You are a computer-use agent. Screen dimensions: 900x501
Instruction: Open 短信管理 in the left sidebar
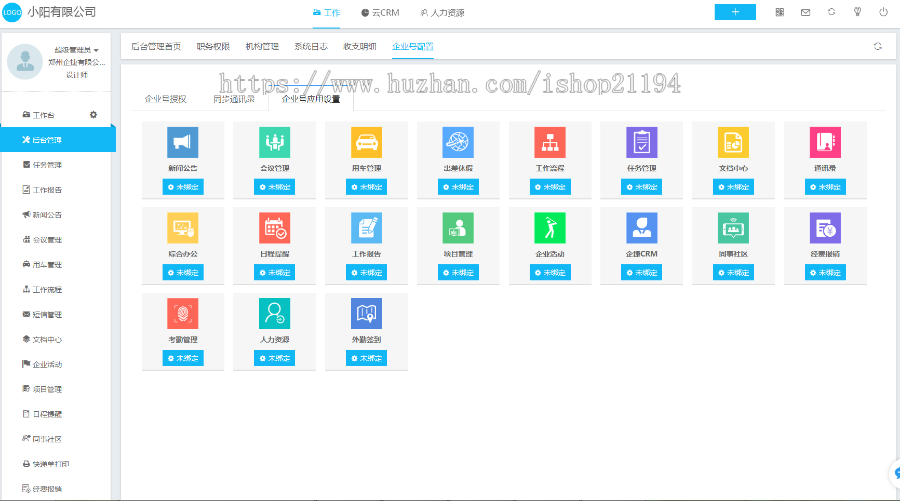42,314
